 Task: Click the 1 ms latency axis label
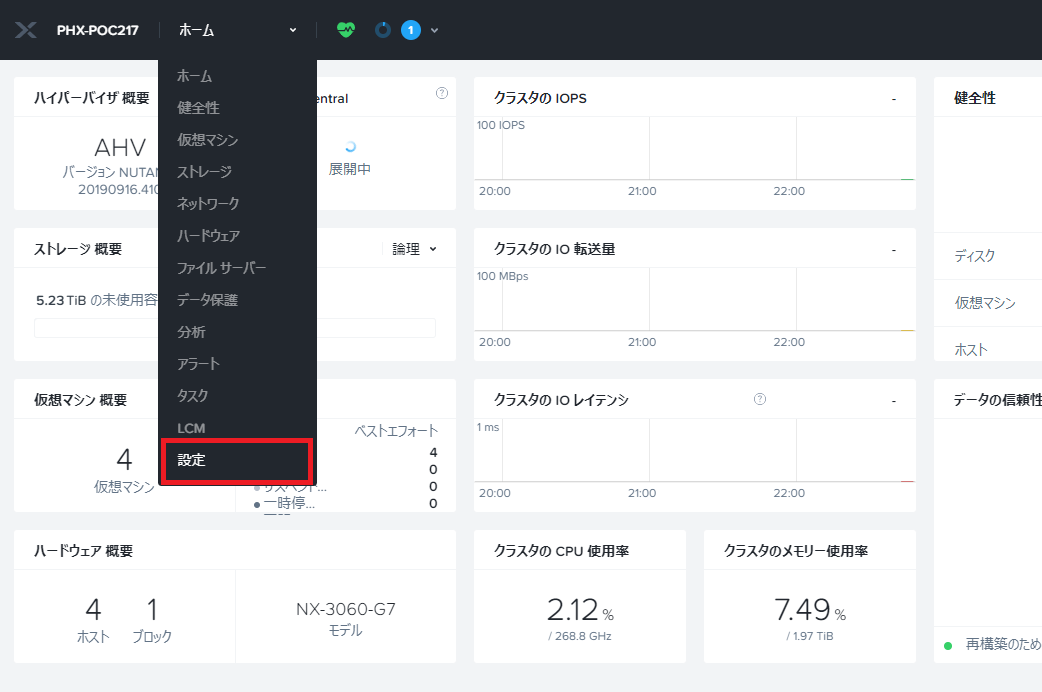coord(488,427)
